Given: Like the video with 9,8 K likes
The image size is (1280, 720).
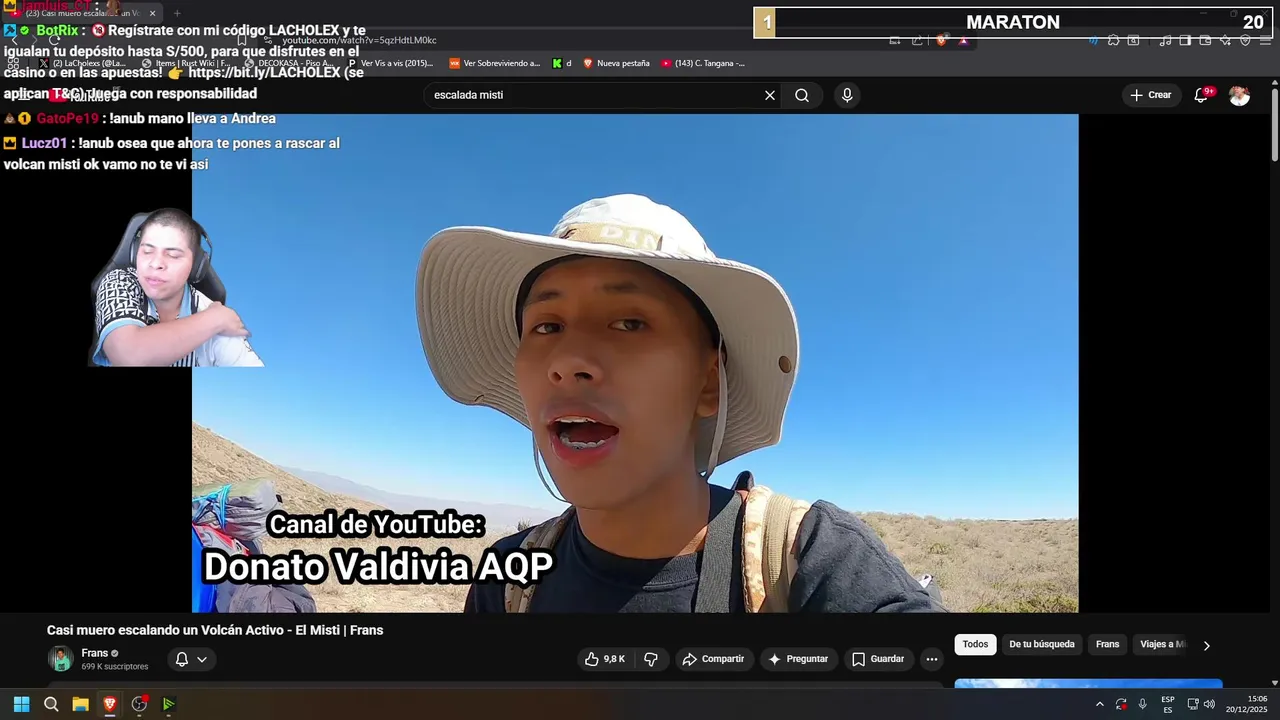Looking at the screenshot, I should pos(606,659).
